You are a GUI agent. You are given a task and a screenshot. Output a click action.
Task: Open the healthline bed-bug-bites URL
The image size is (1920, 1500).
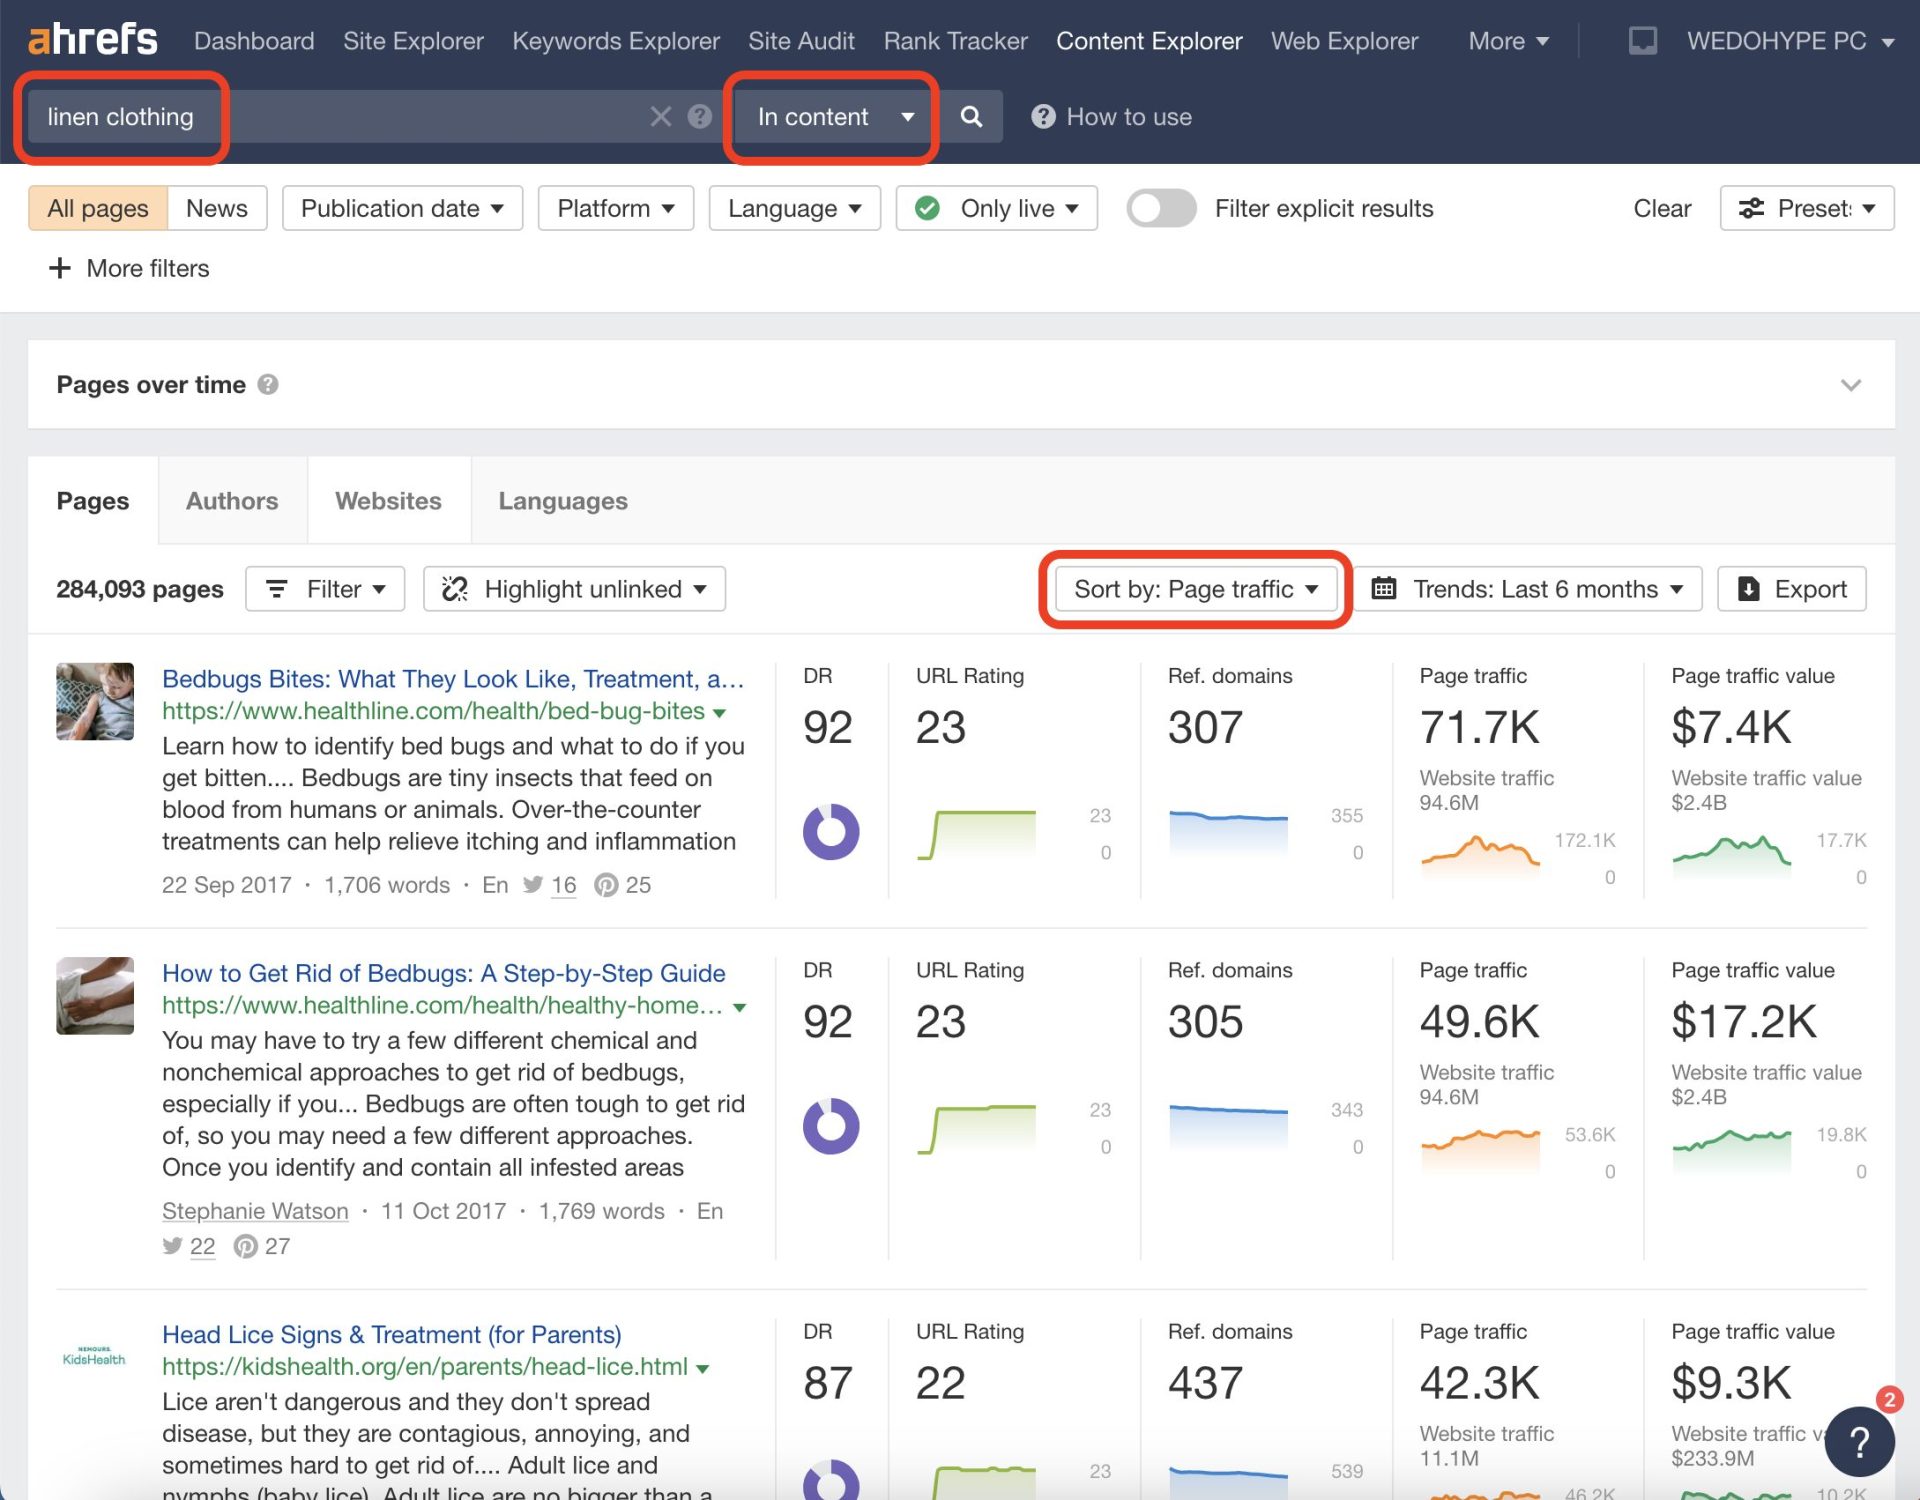433,711
